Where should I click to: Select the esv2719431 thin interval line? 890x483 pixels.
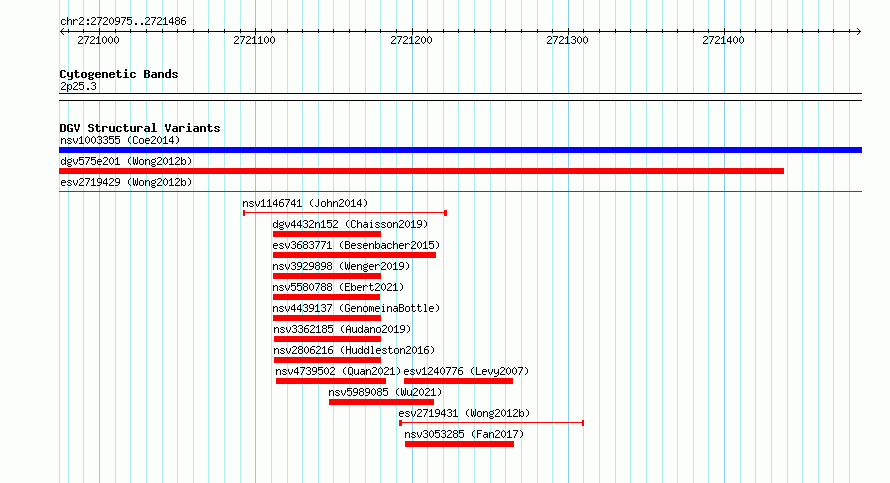tap(492, 423)
